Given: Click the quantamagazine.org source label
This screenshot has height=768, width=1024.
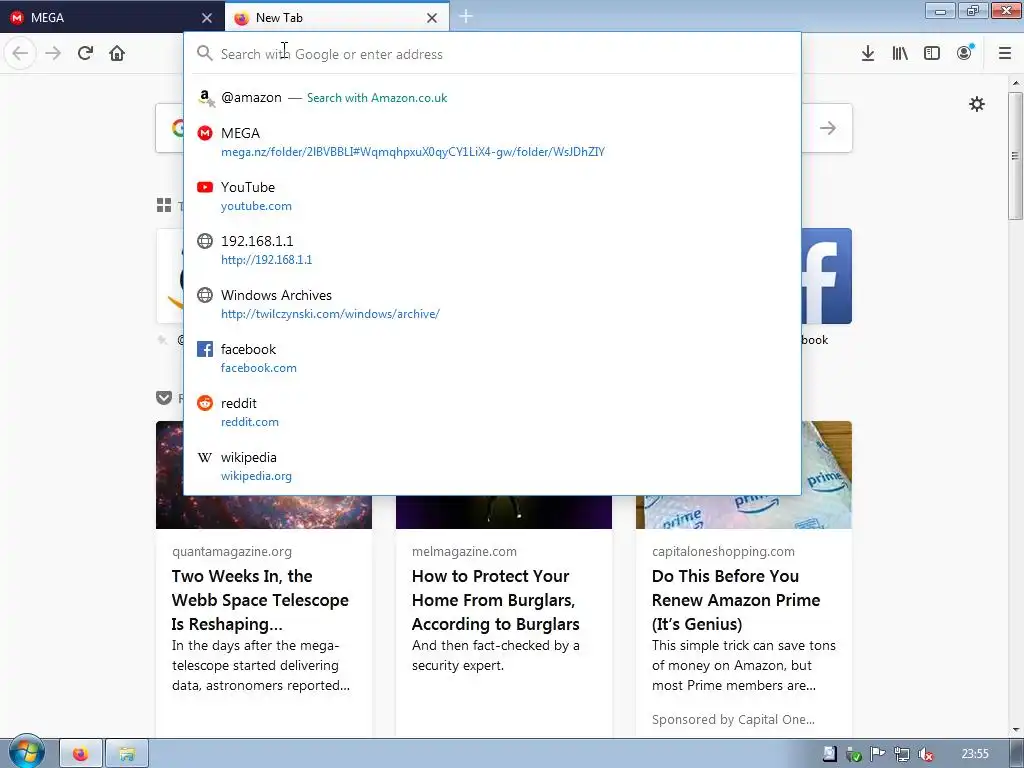Looking at the screenshot, I should pos(232,551).
